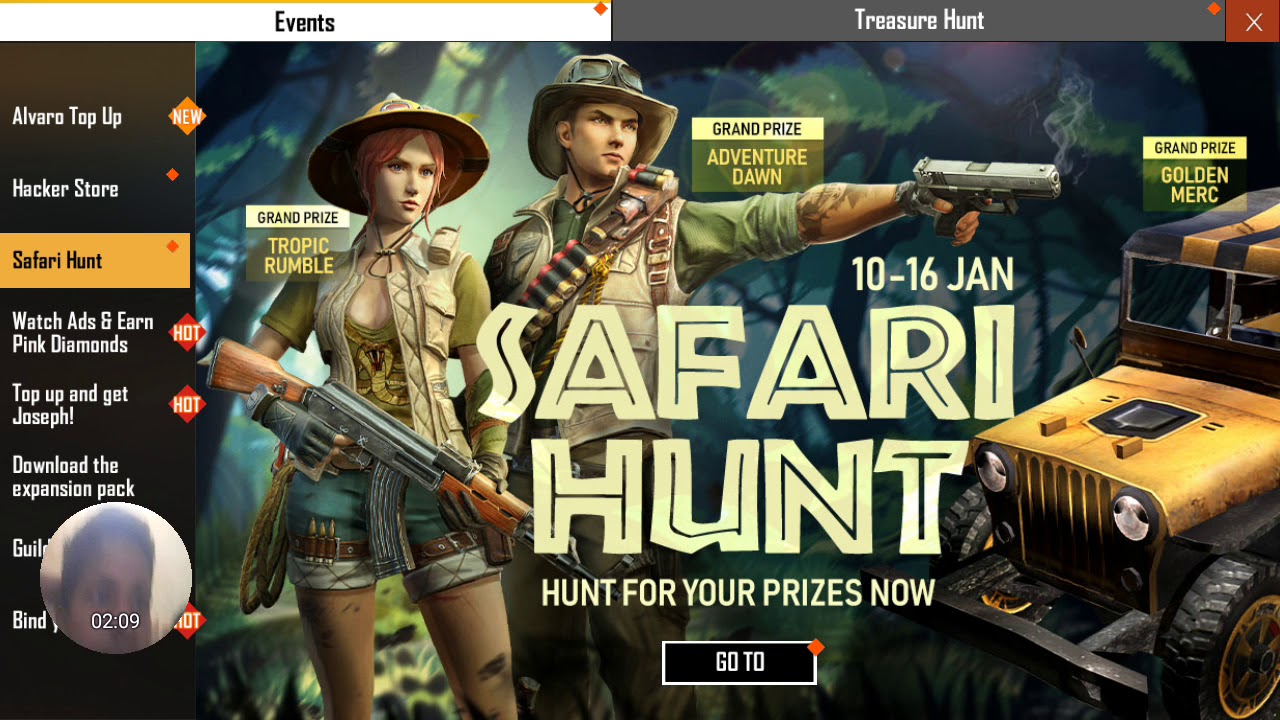Close the events window with X
The width and height of the screenshot is (1280, 720).
tap(1253, 22)
